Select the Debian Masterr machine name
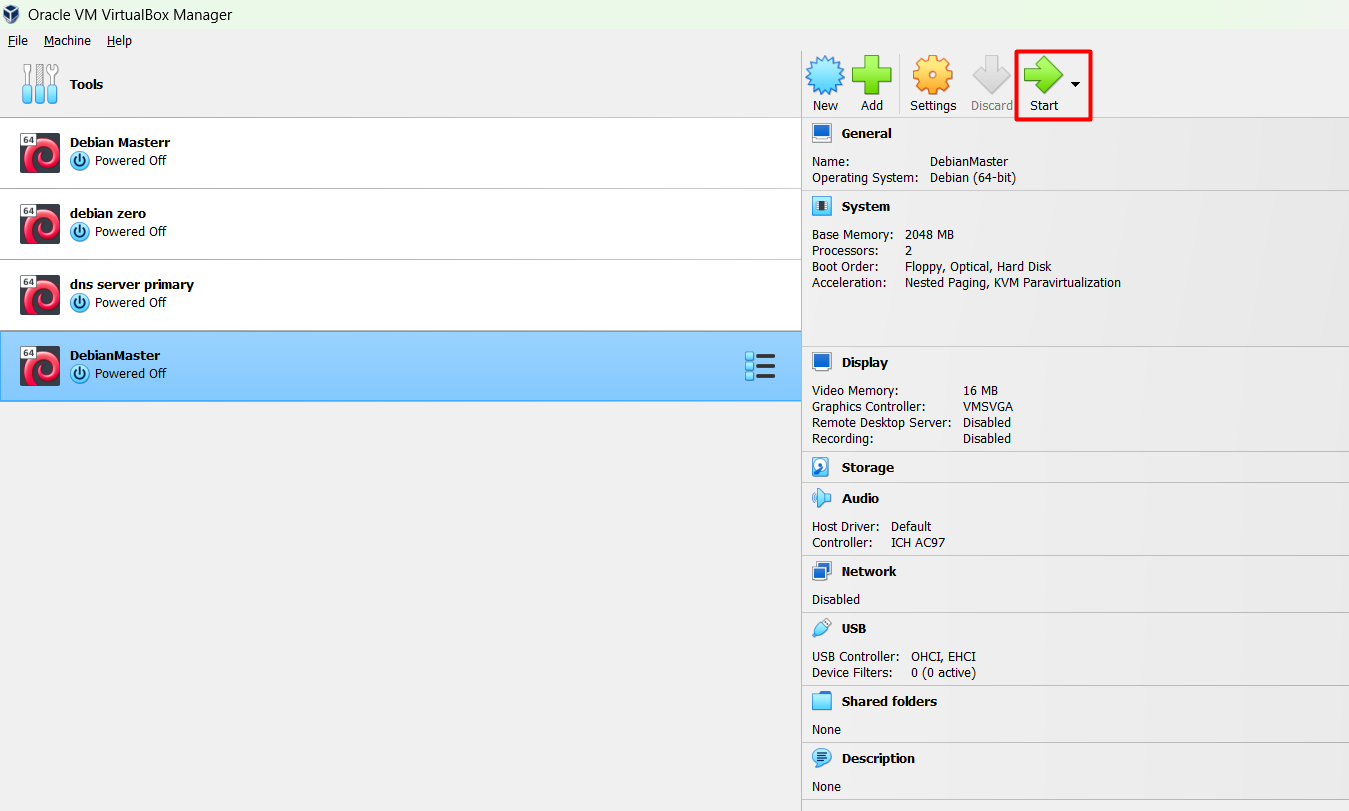Viewport: 1349px width, 811px height. click(120, 142)
